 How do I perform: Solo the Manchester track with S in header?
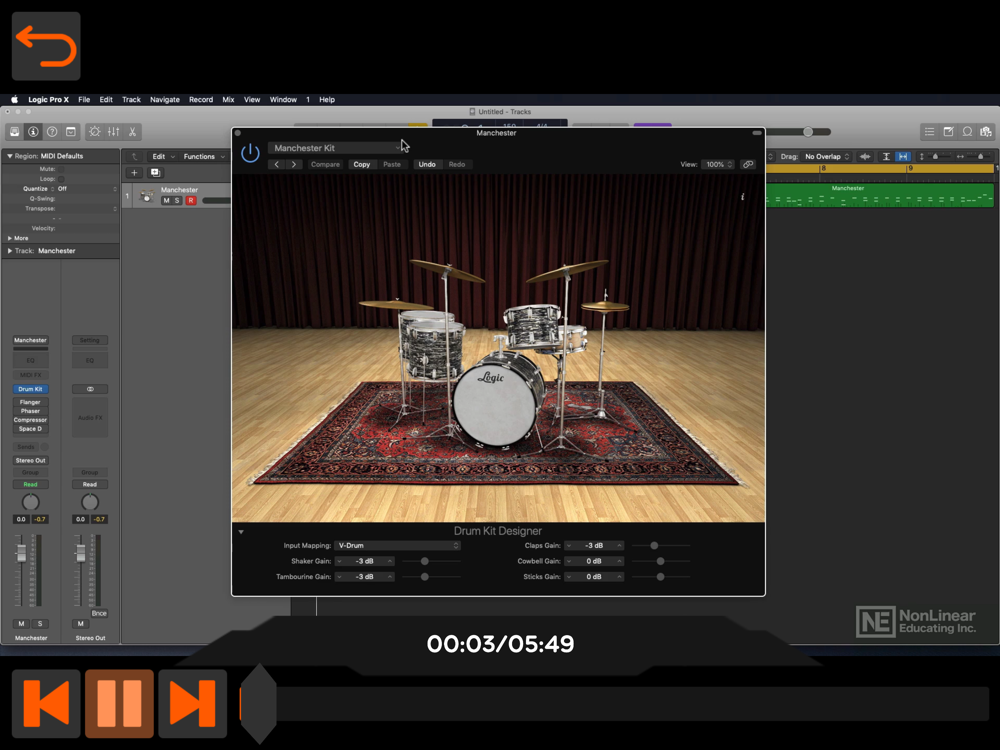[177, 200]
